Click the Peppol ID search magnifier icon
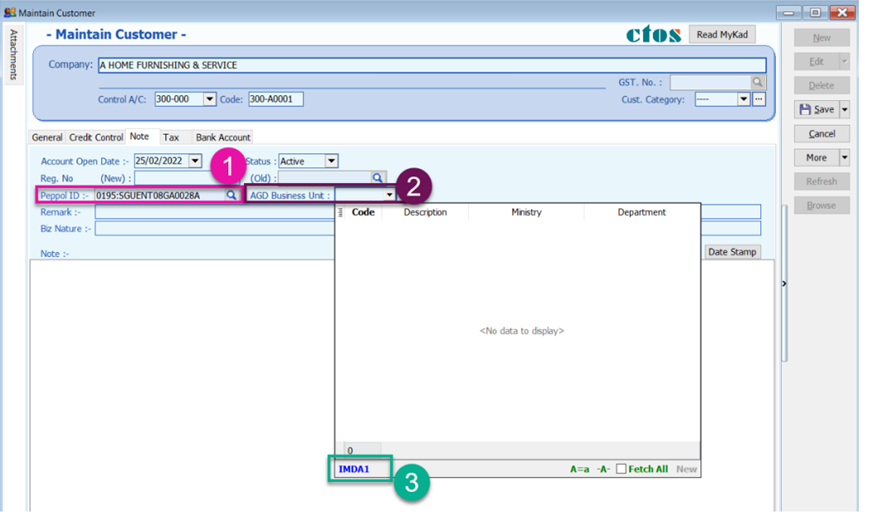The image size is (872, 523). (x=231, y=195)
